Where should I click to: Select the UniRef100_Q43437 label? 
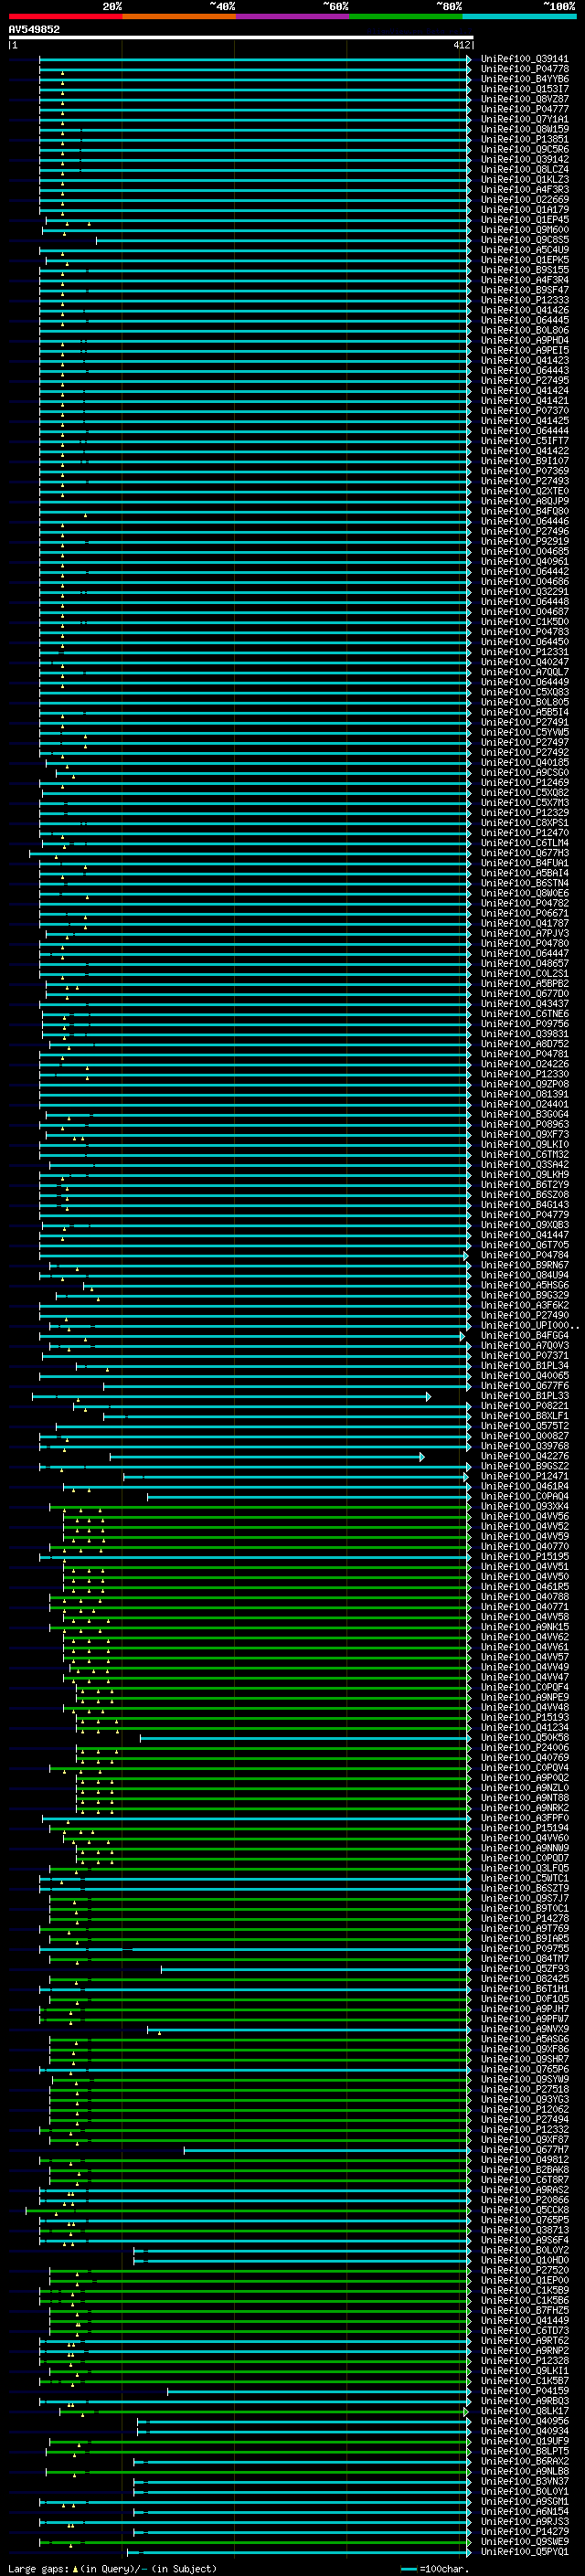tap(524, 1004)
